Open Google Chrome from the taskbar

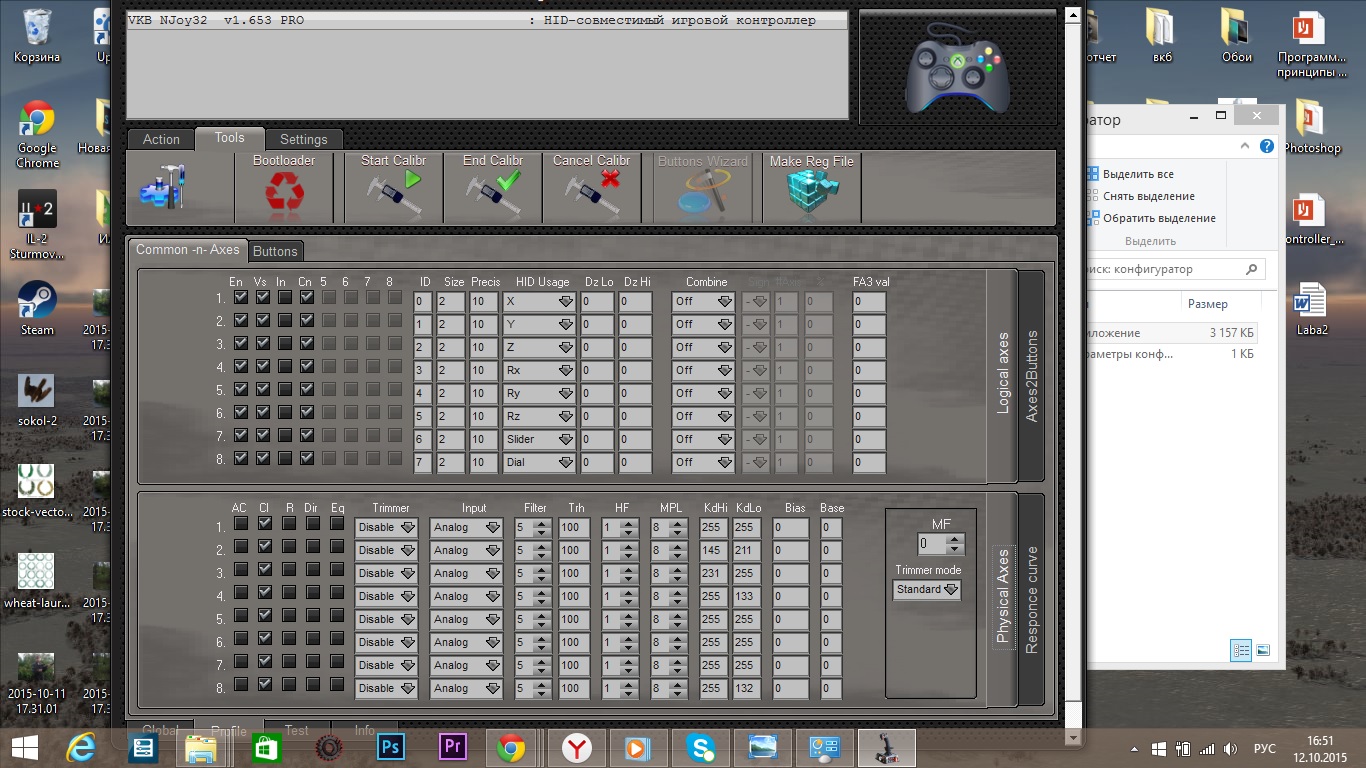[512, 748]
